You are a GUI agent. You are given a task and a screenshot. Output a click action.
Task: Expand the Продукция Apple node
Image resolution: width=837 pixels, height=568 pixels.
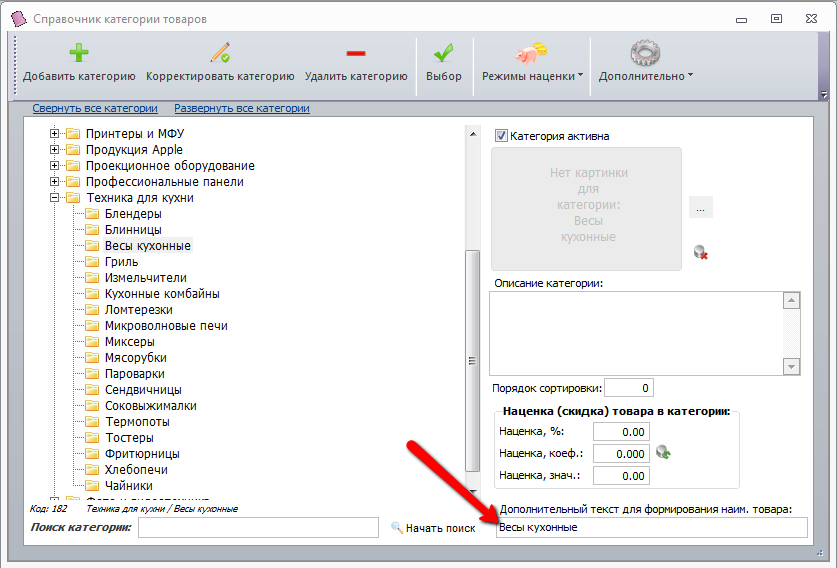pyautogui.click(x=54, y=149)
